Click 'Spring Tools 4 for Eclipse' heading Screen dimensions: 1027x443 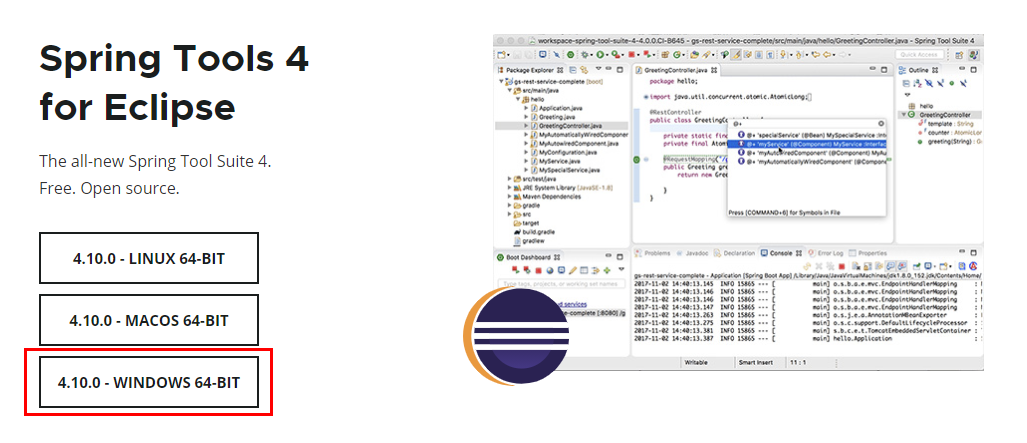tap(174, 83)
